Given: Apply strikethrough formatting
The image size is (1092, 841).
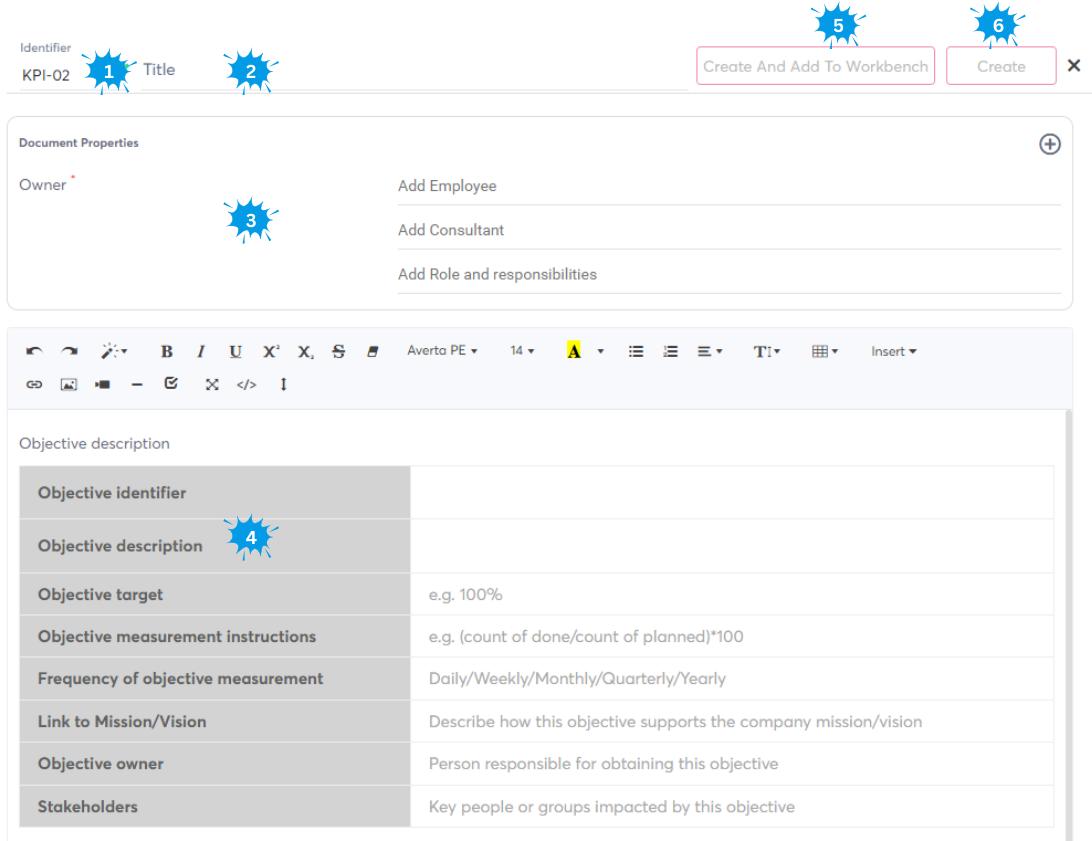Looking at the screenshot, I should (336, 352).
